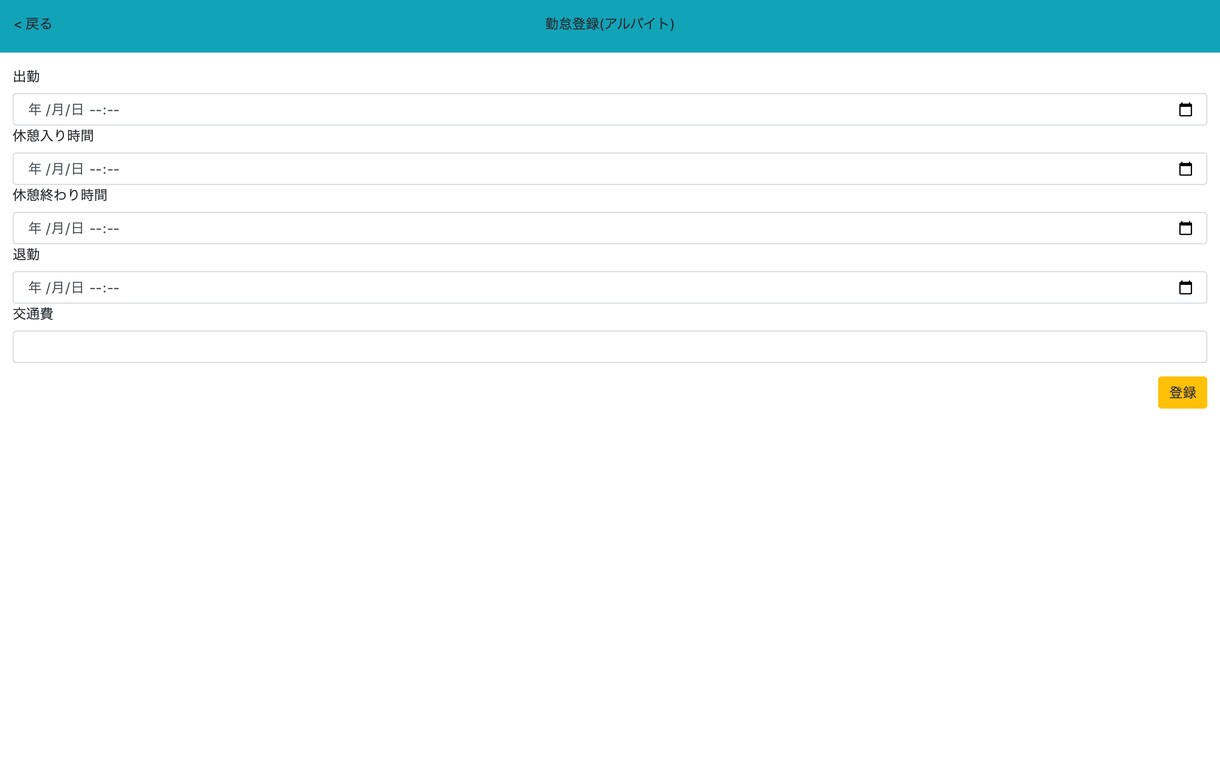Click the 休憩終わり時間 field label

click(60, 195)
